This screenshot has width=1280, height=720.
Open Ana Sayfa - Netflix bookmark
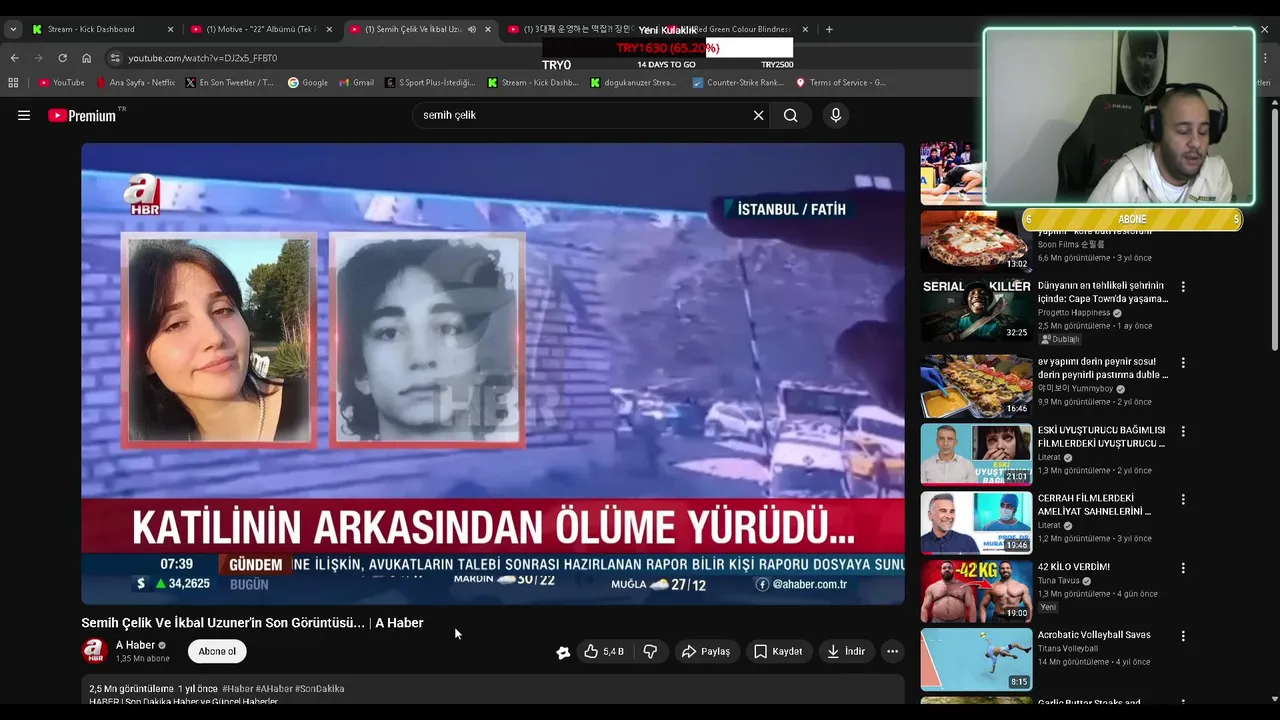click(135, 82)
